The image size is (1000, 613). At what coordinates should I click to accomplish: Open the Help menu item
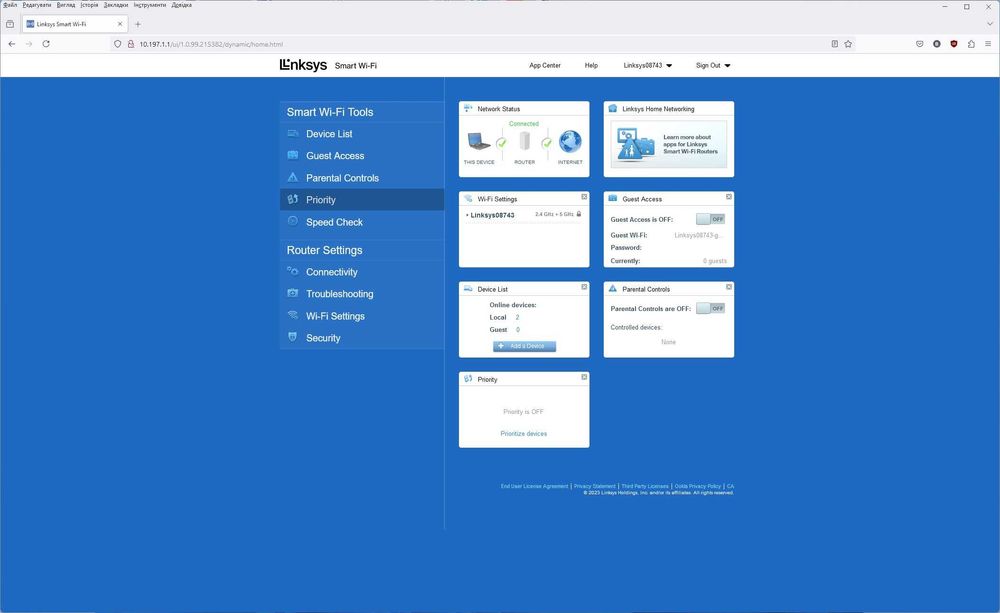click(591, 65)
